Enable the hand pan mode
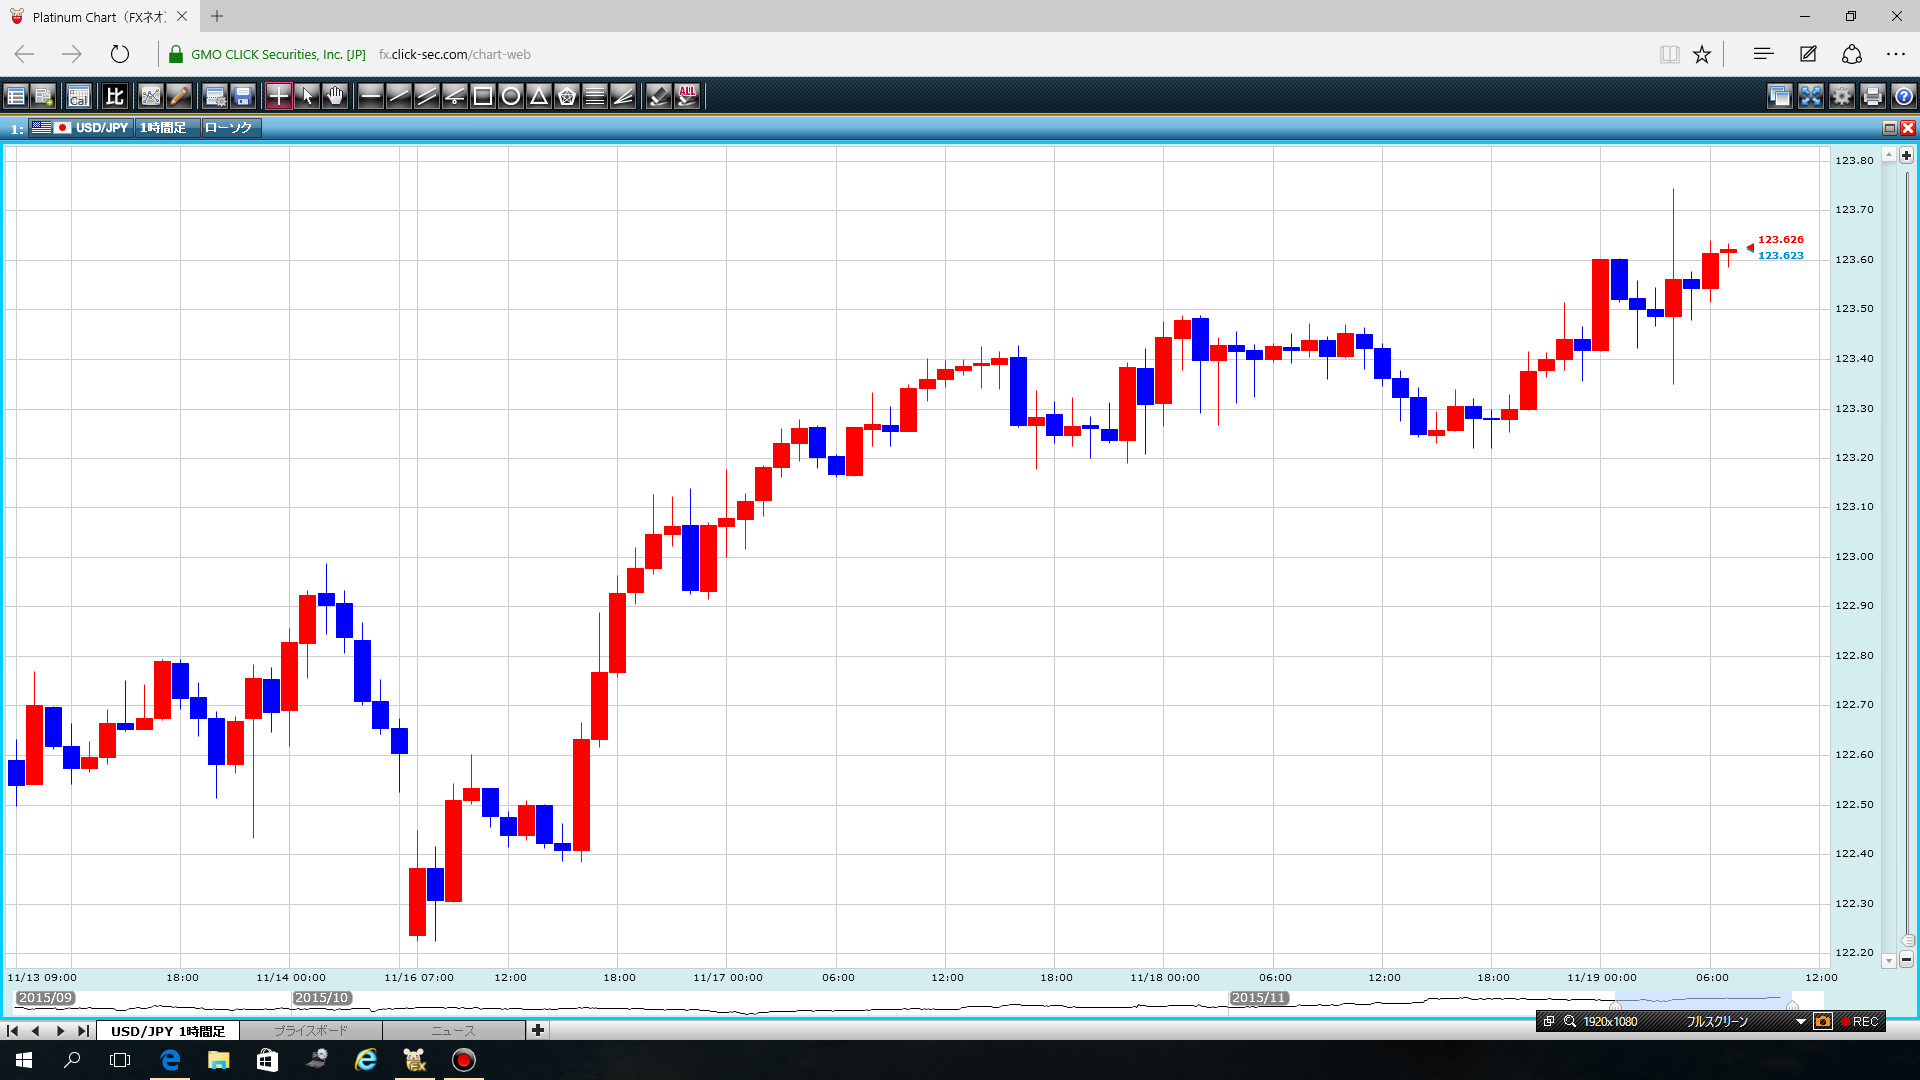 pos(335,96)
